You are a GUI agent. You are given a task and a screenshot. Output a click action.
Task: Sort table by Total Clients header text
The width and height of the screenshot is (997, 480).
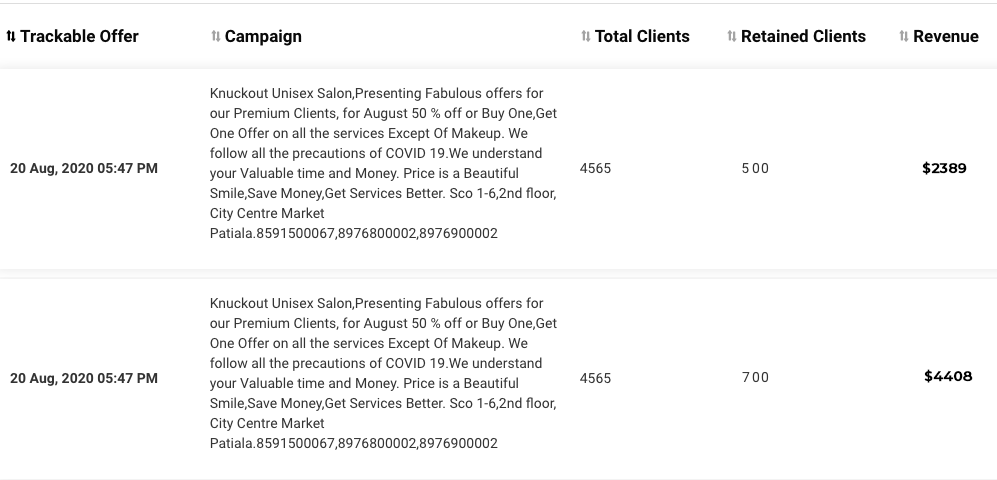pos(642,37)
